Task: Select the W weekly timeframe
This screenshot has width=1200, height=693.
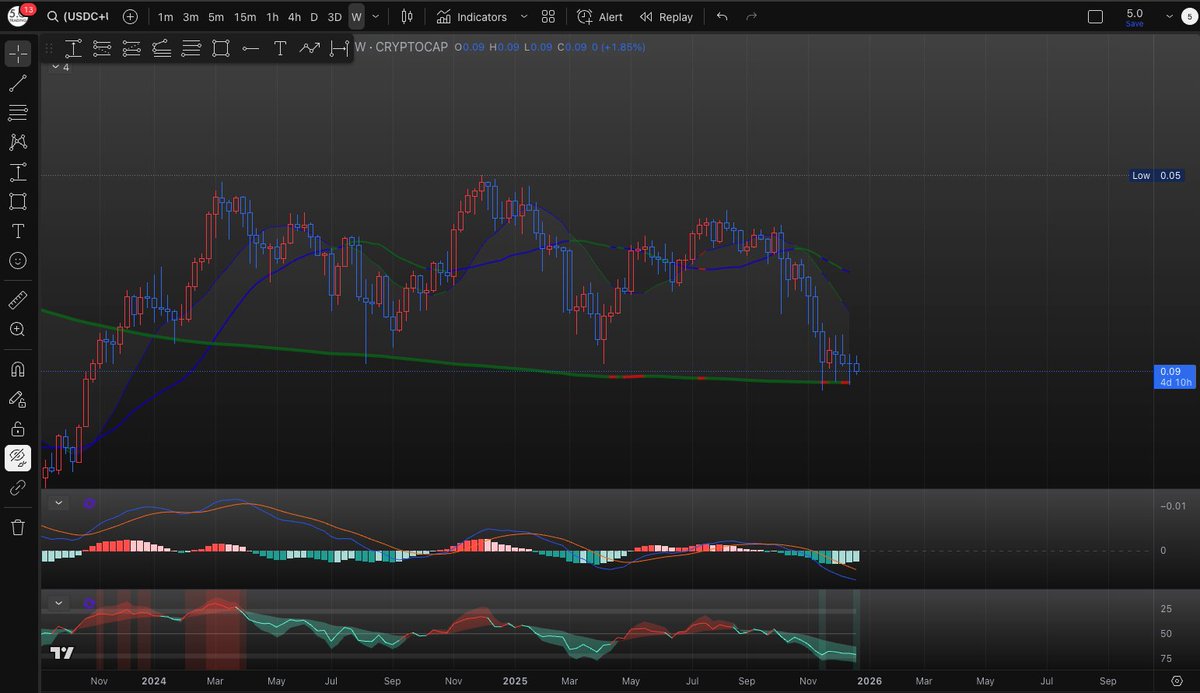Action: 357,17
